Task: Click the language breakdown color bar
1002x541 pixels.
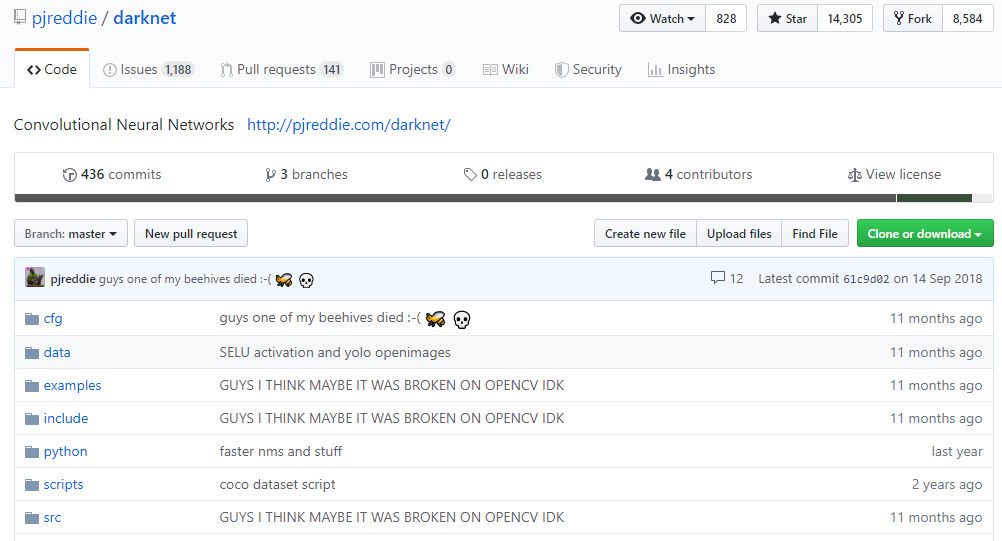Action: click(504, 199)
